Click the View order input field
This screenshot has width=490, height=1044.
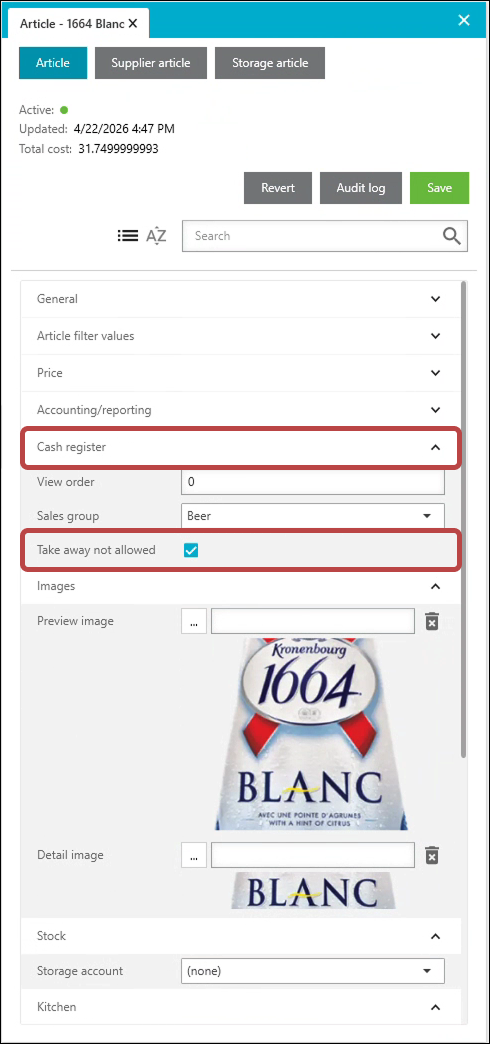(x=313, y=482)
